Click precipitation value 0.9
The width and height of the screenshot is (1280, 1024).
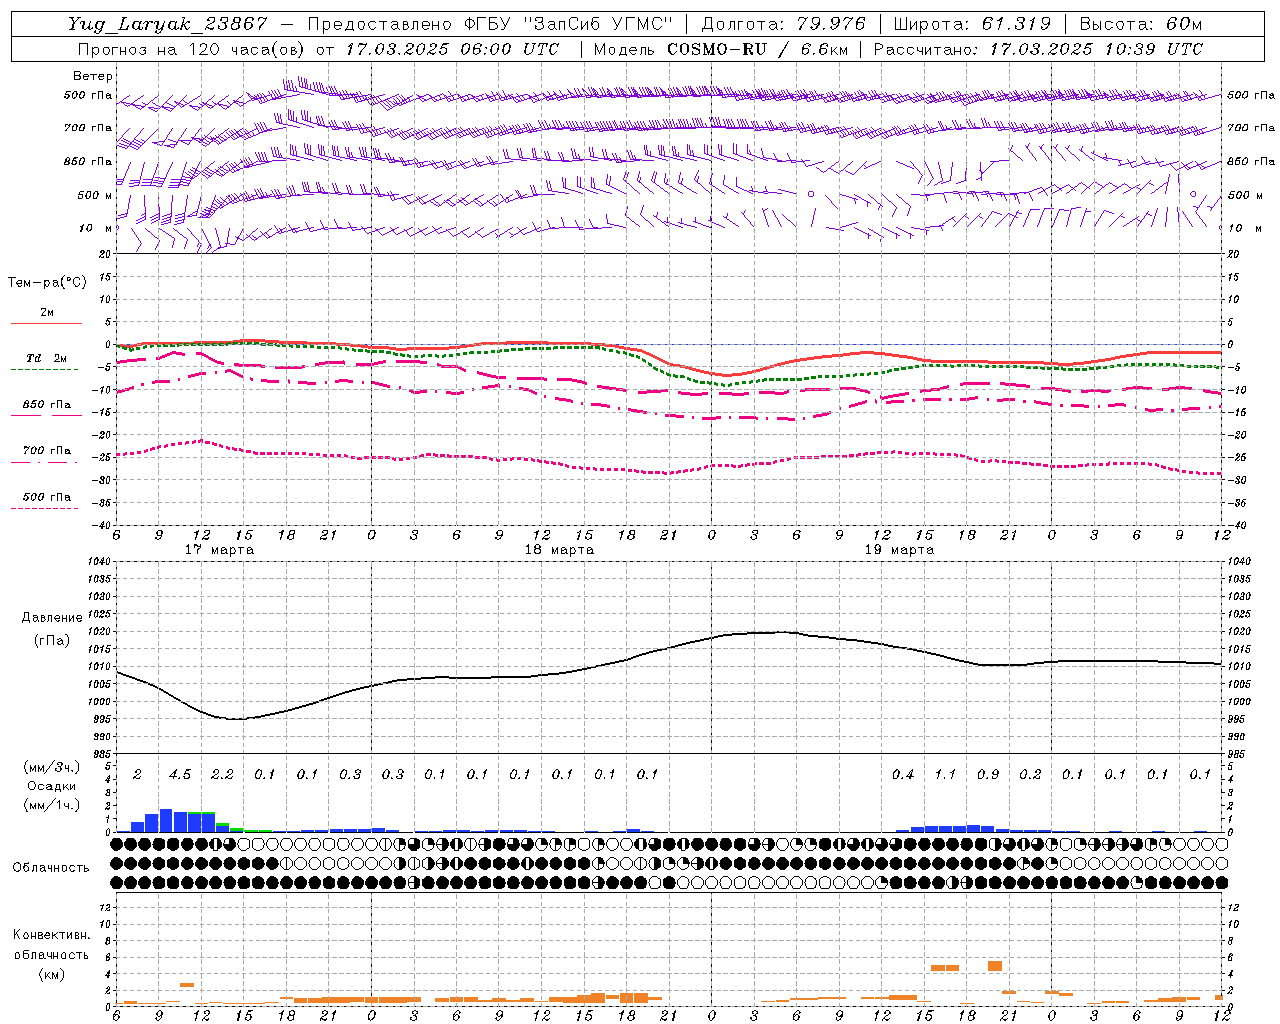[987, 774]
